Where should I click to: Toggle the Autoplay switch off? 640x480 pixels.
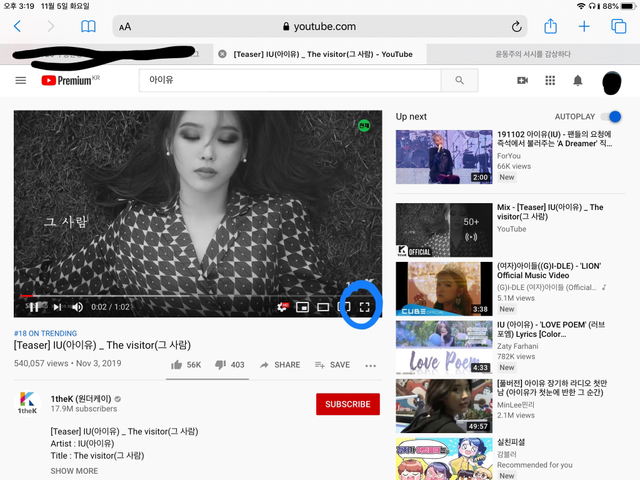pos(613,117)
